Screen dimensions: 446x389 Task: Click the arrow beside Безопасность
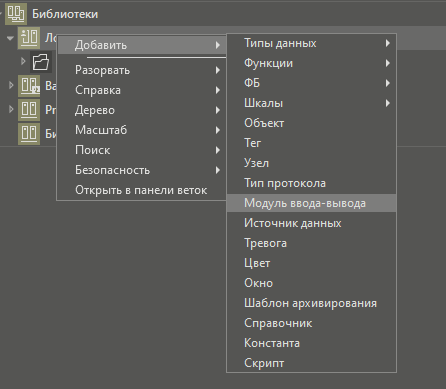click(x=217, y=170)
